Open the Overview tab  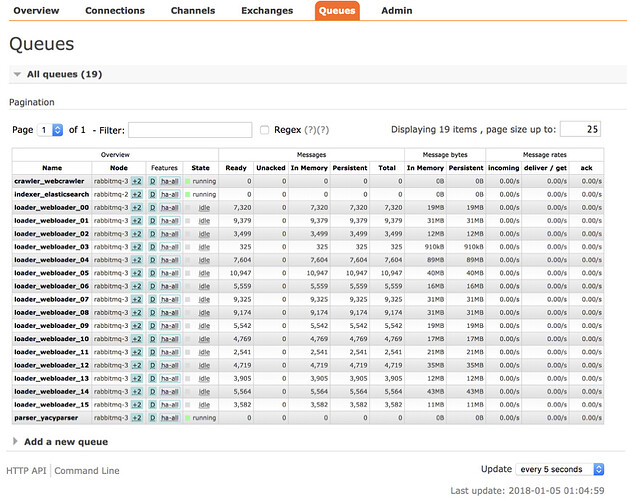click(36, 10)
